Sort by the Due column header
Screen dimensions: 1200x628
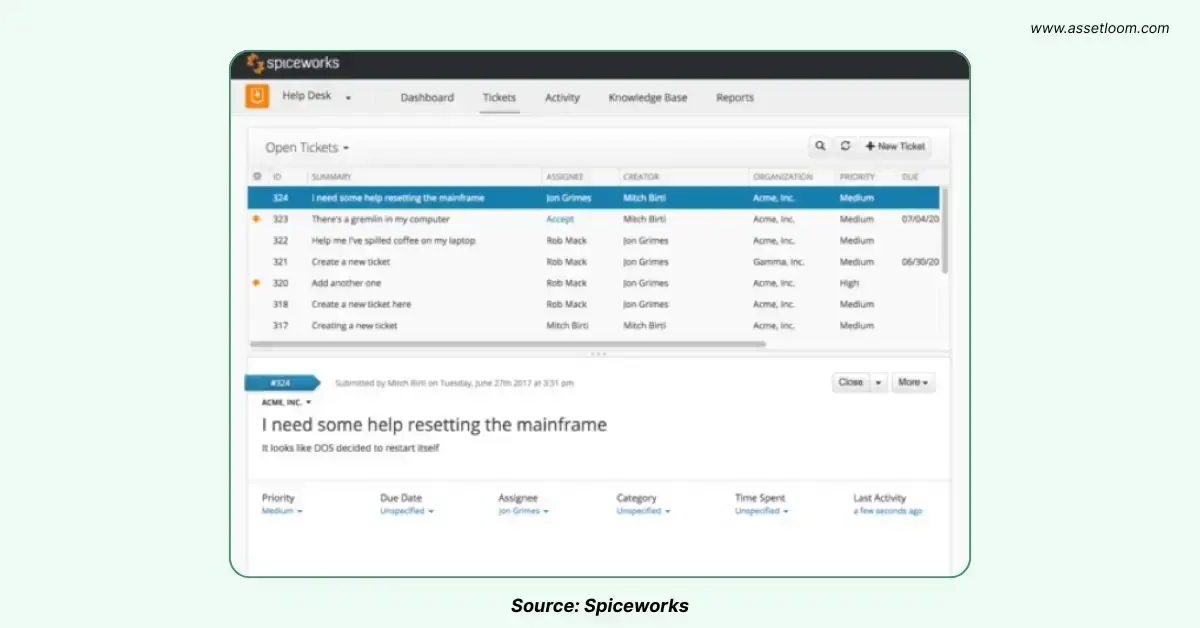910,177
